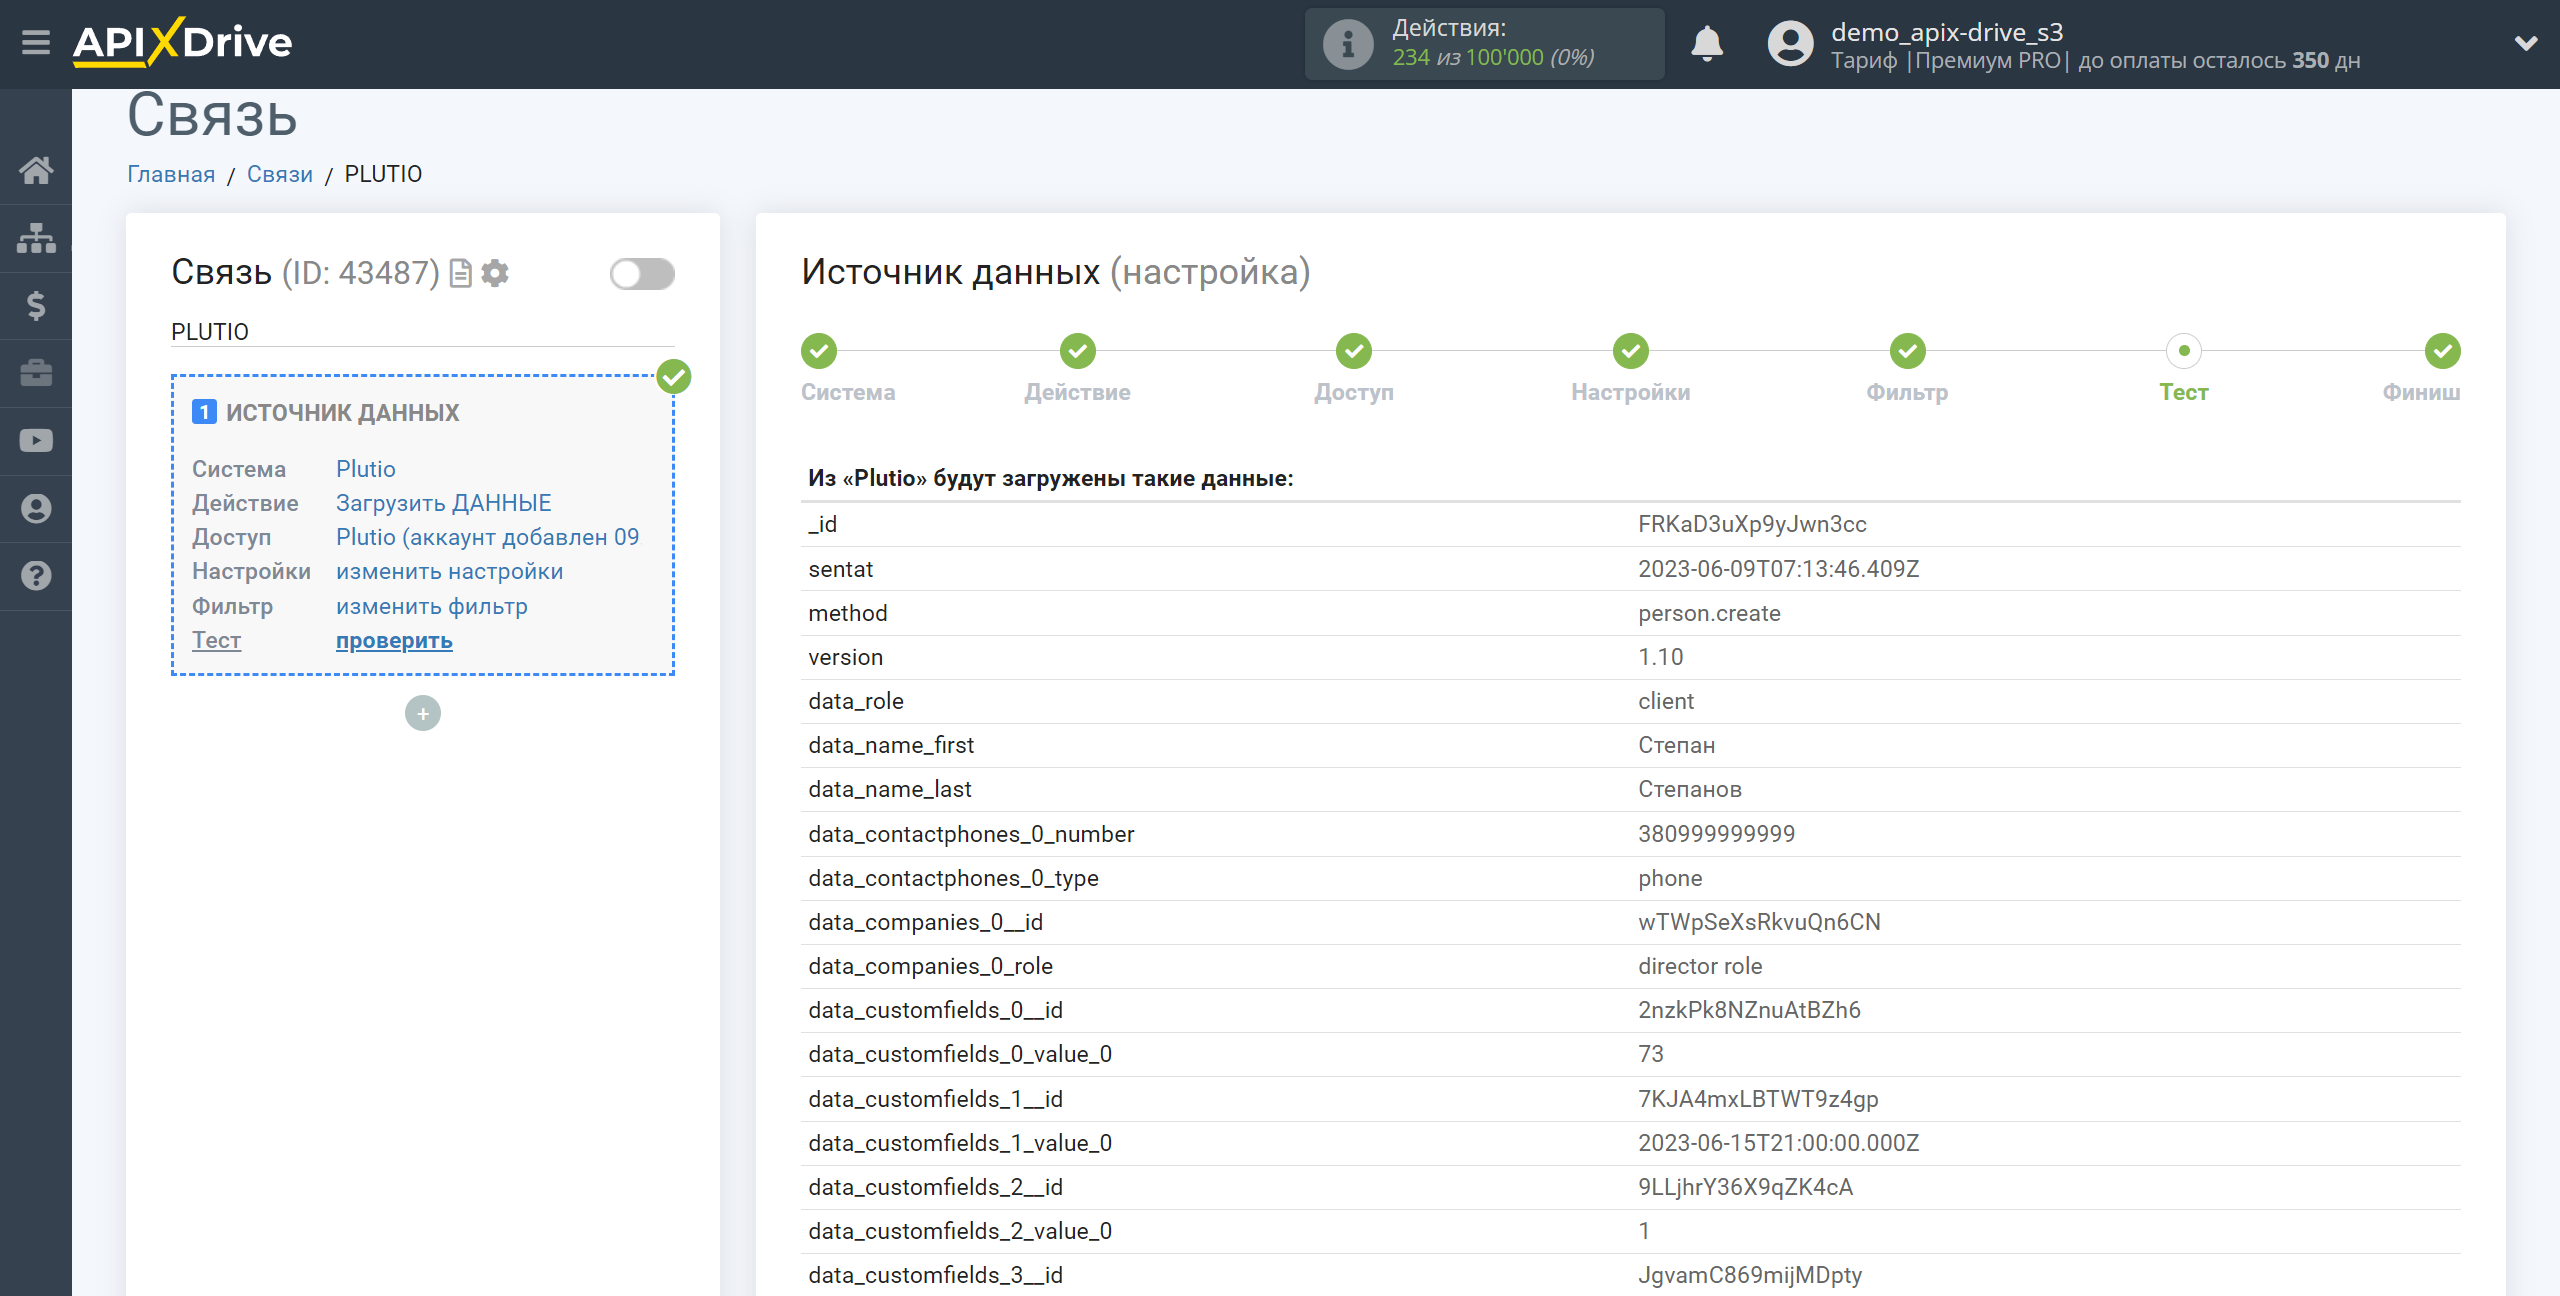Go to Home in the sidebar
This screenshot has height=1296, width=2560.
click(36, 170)
